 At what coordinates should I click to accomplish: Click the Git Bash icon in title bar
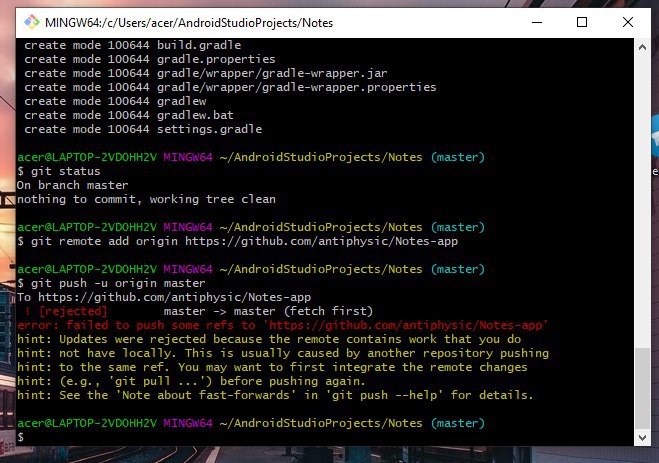click(32, 22)
